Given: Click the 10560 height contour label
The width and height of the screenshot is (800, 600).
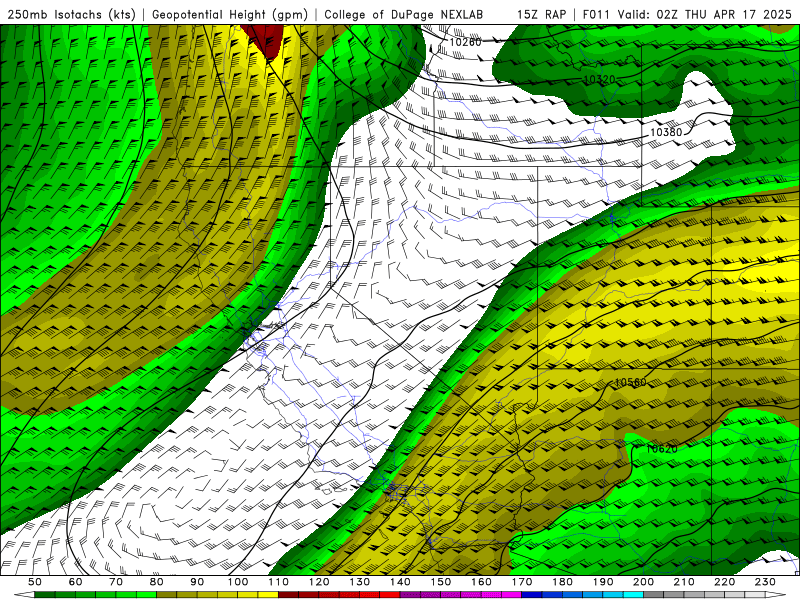Looking at the screenshot, I should point(631,382).
